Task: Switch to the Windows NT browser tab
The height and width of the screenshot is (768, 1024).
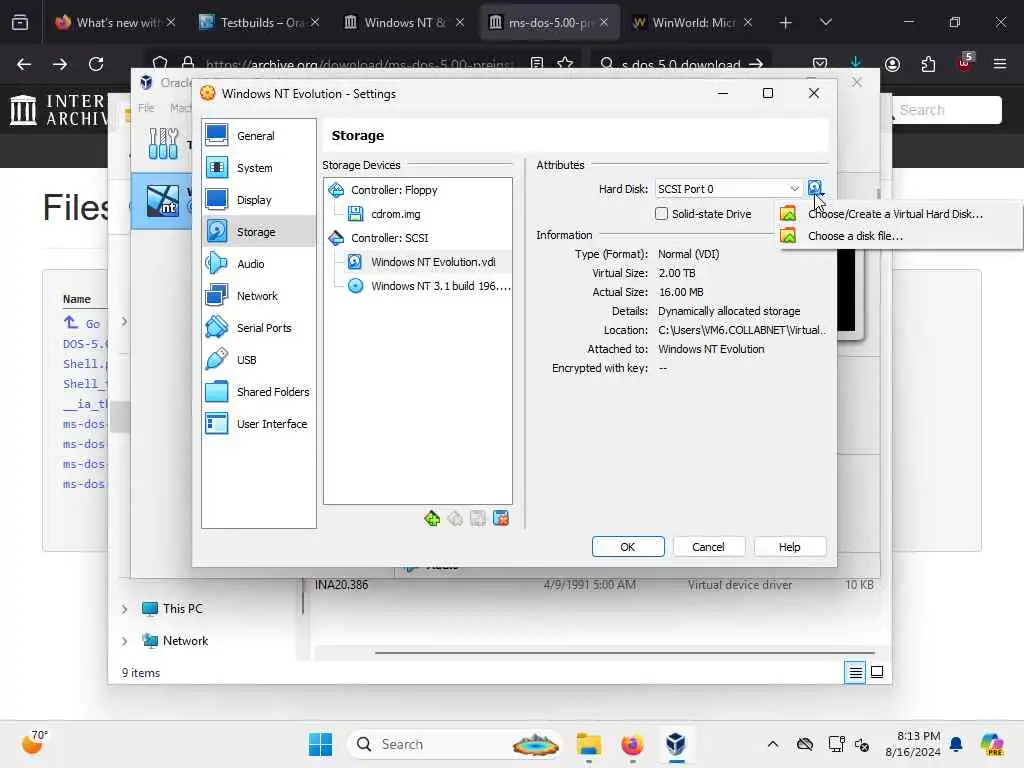Action: point(404,22)
